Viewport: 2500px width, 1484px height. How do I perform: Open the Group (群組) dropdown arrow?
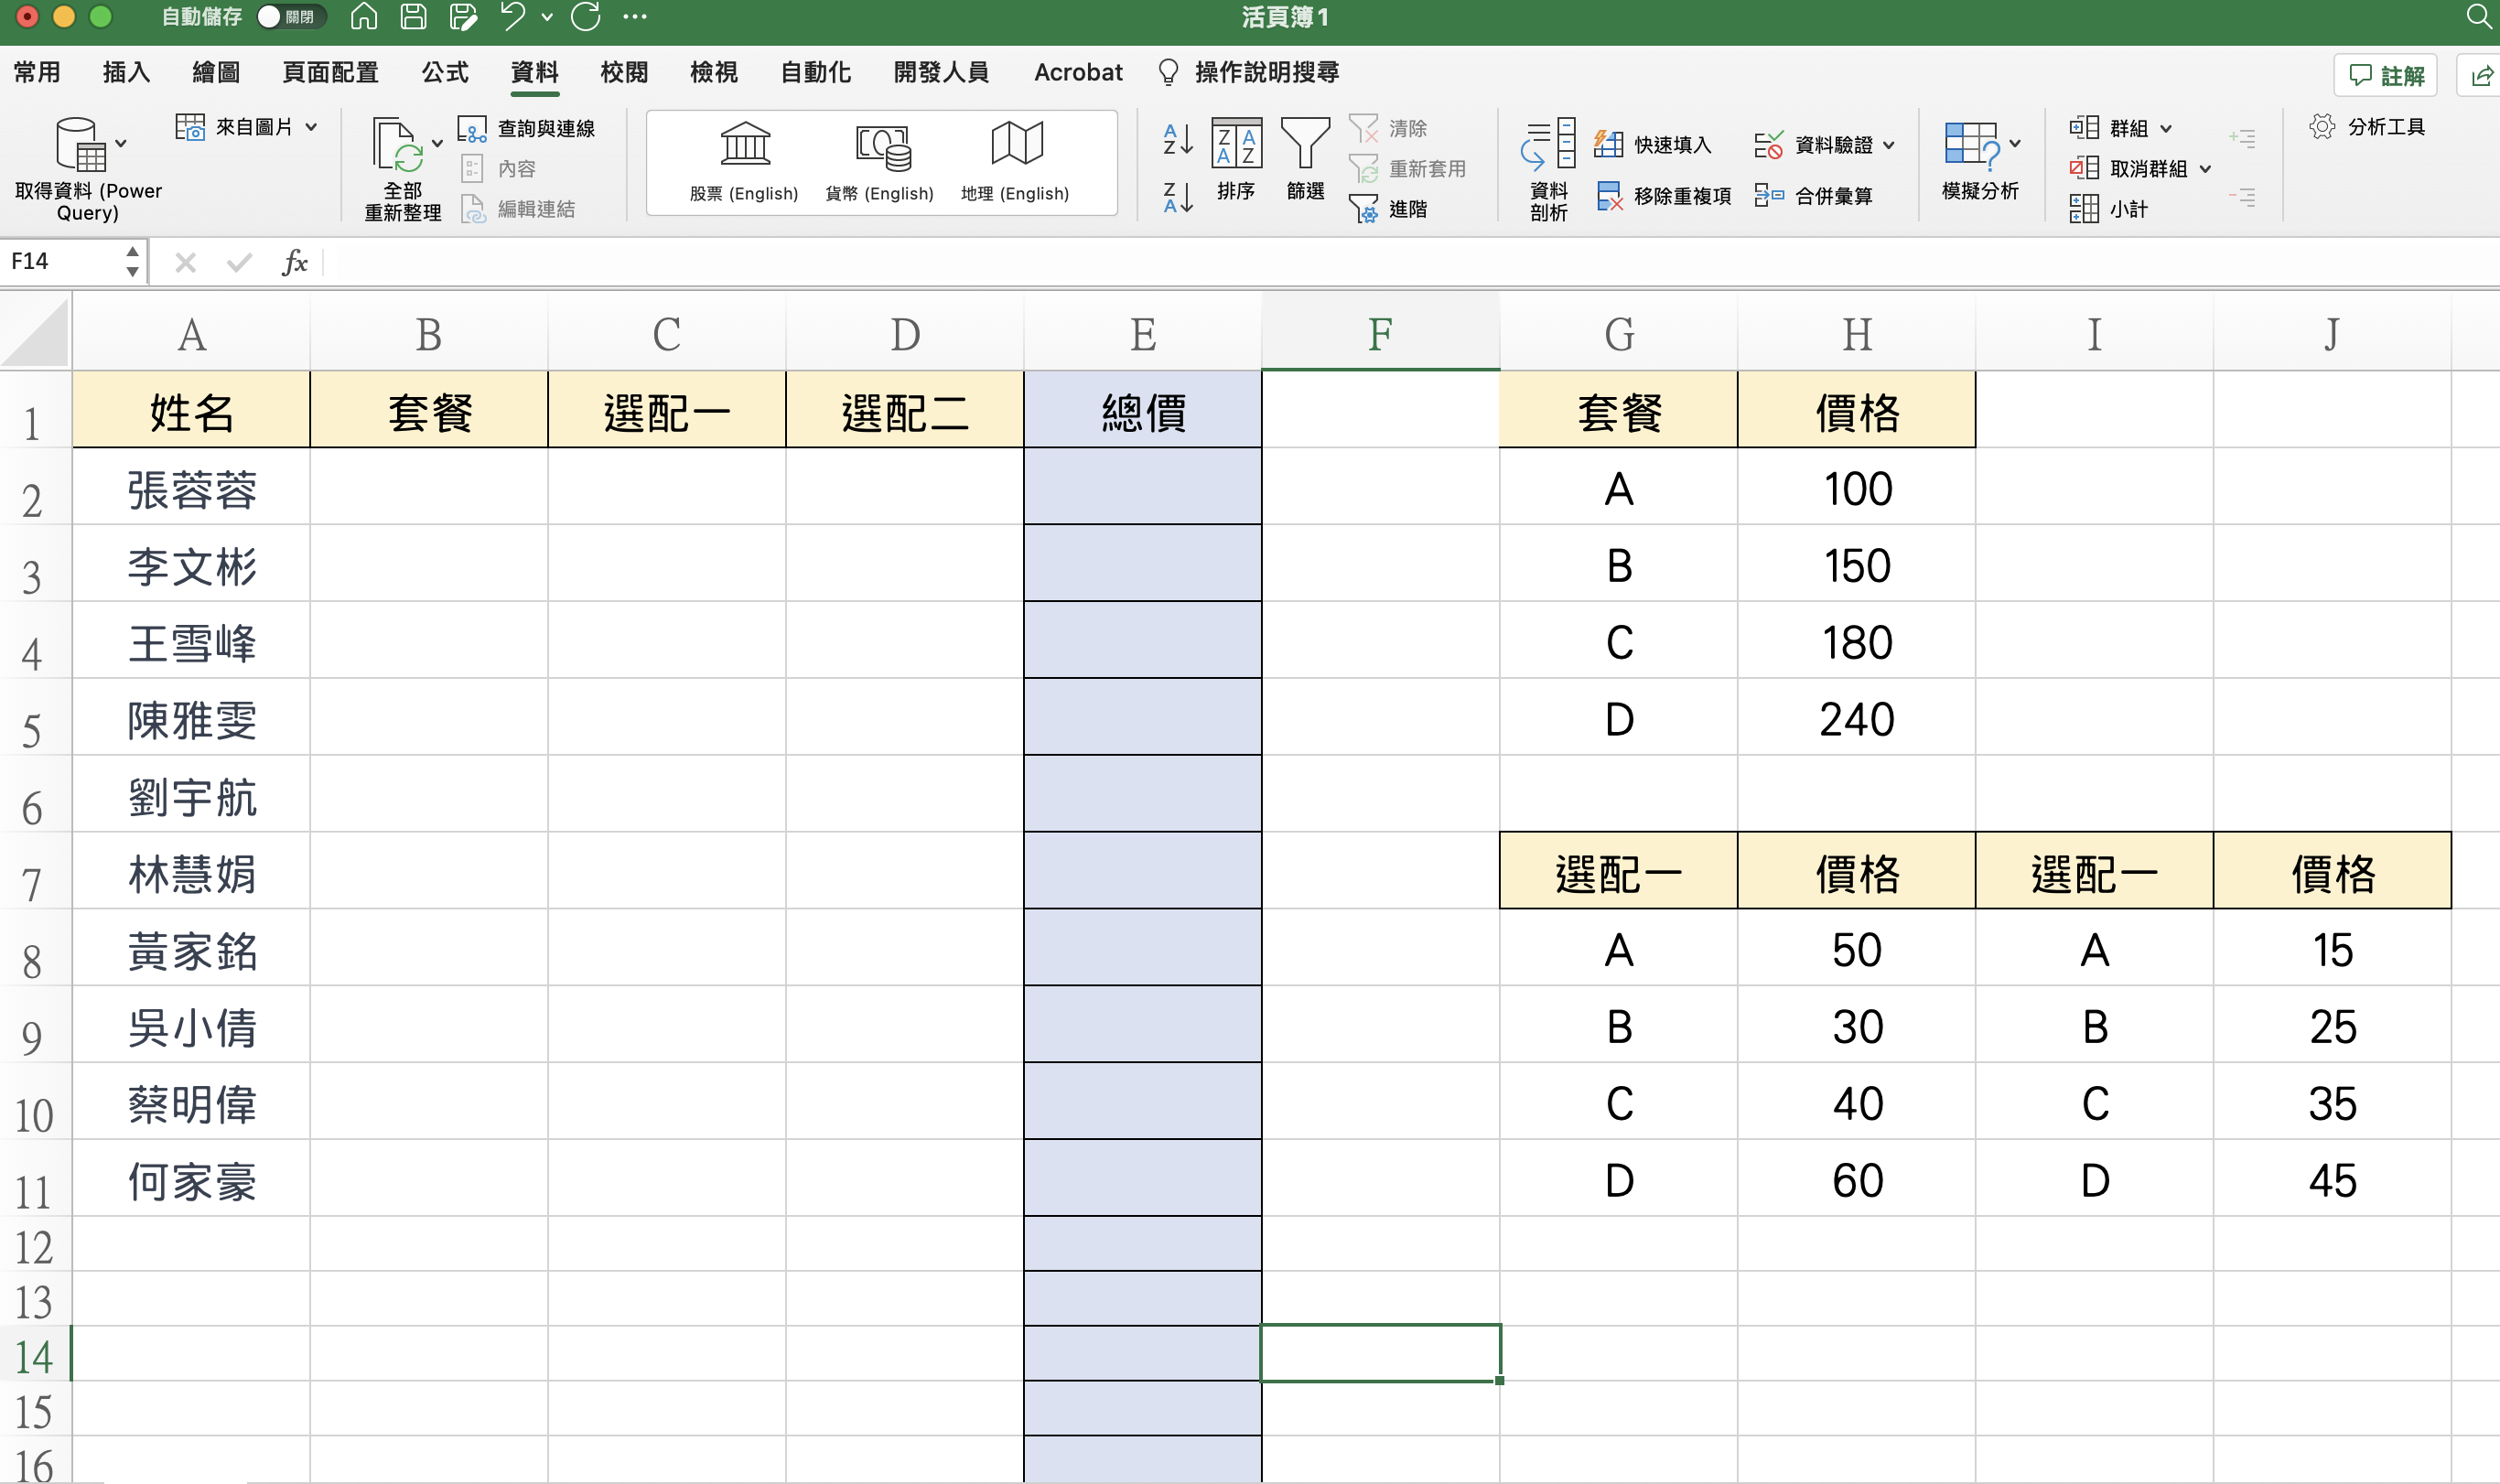(2166, 128)
